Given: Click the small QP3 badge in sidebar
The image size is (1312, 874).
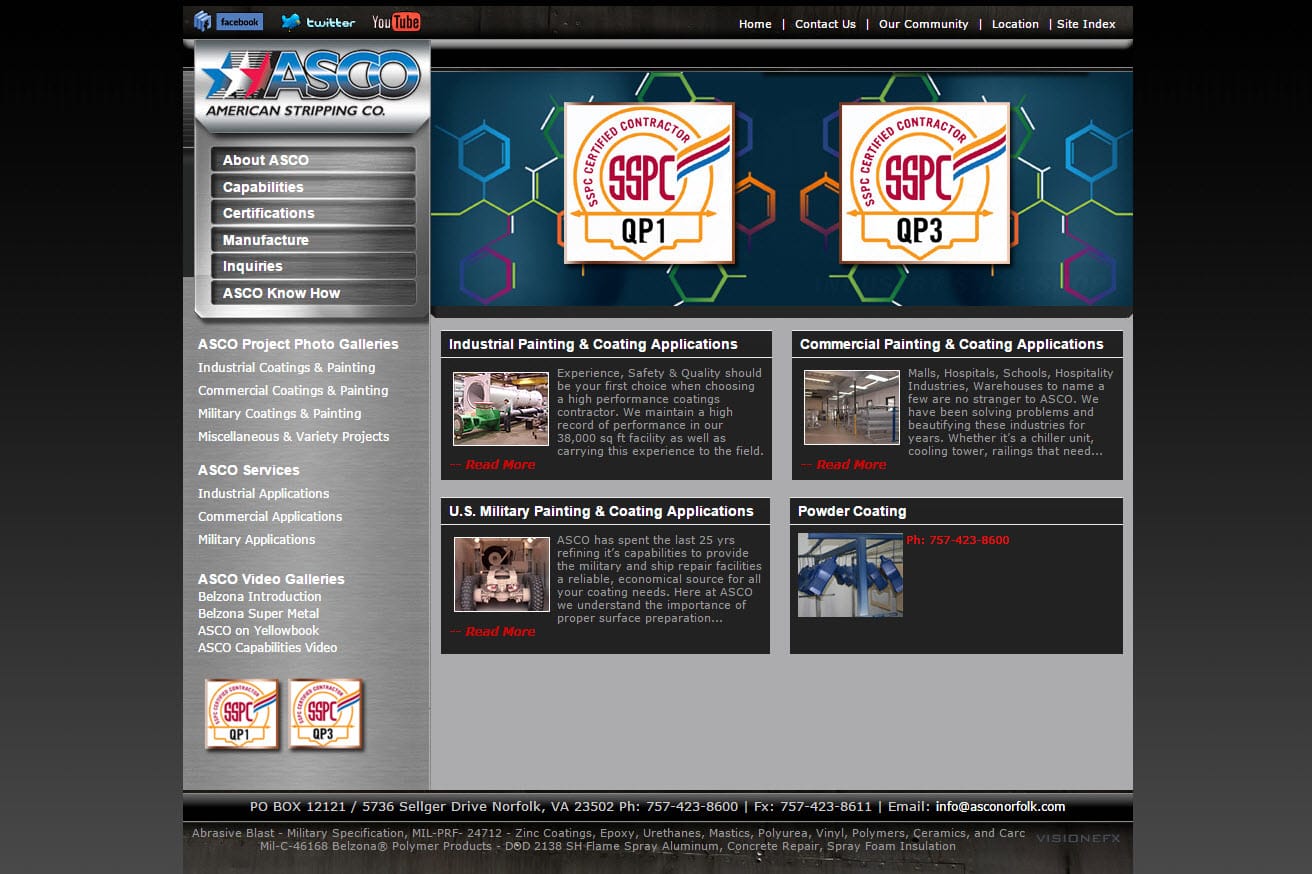Looking at the screenshot, I should [x=326, y=714].
